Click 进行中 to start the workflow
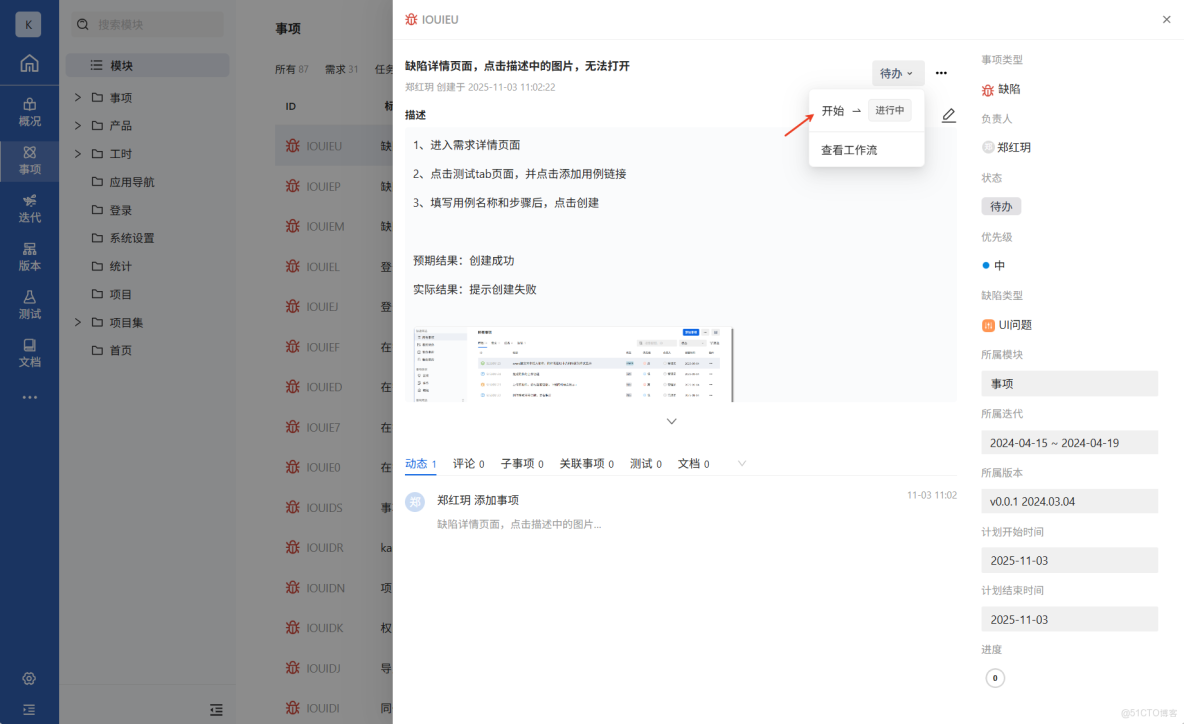 pos(890,110)
